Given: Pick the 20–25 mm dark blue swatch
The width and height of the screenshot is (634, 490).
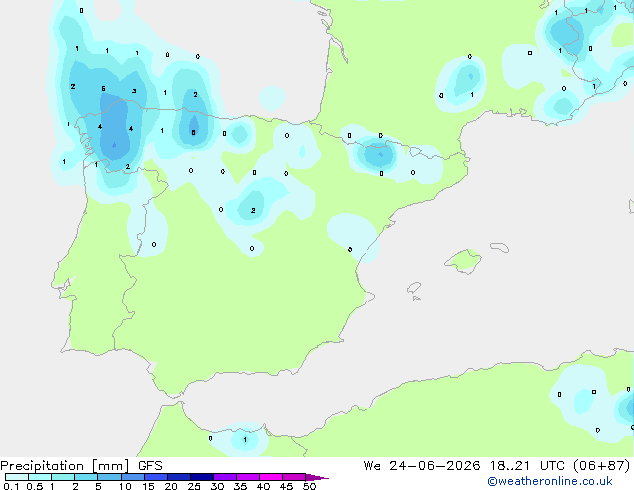Looking at the screenshot, I should pos(178,477).
